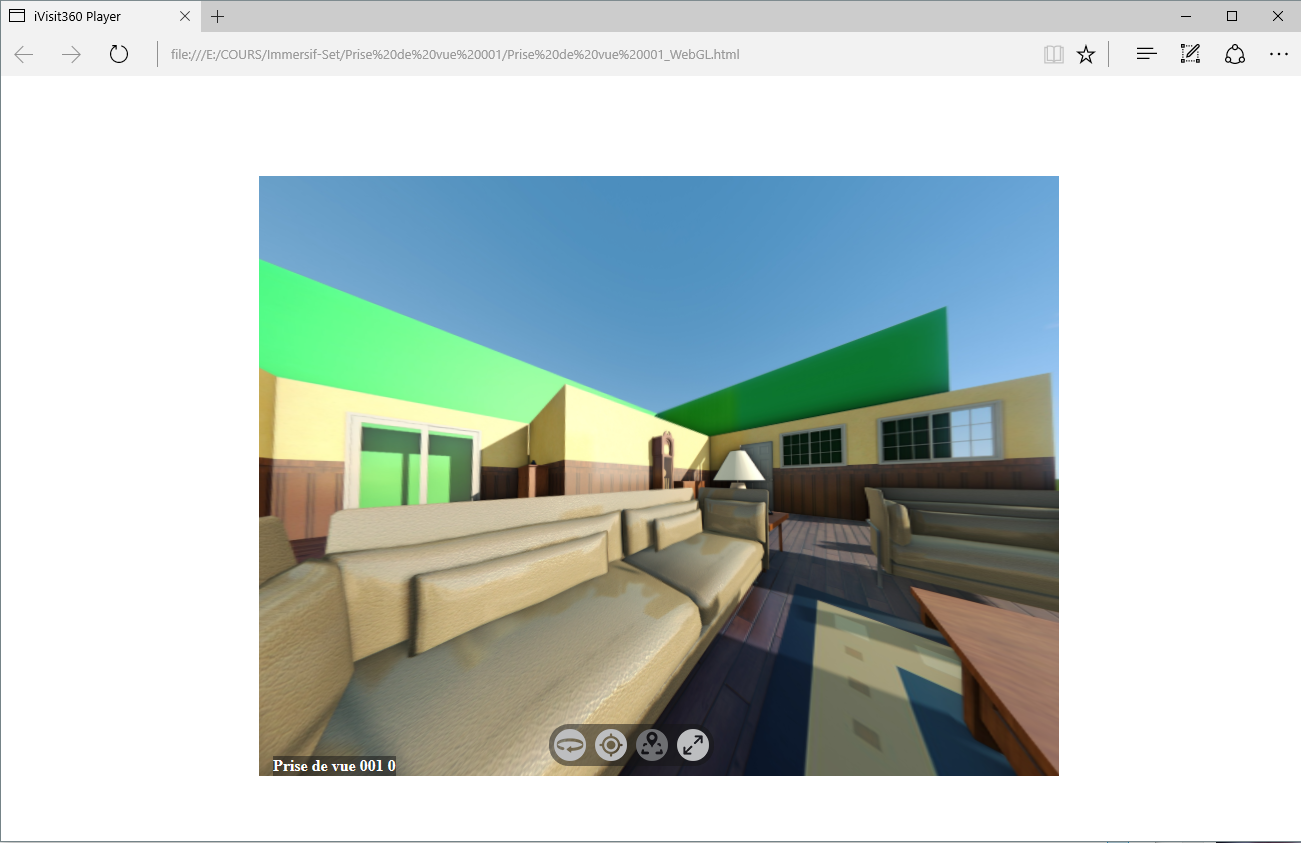Maximize the Edge browser window
This screenshot has height=843, width=1301.
pyautogui.click(x=1232, y=16)
